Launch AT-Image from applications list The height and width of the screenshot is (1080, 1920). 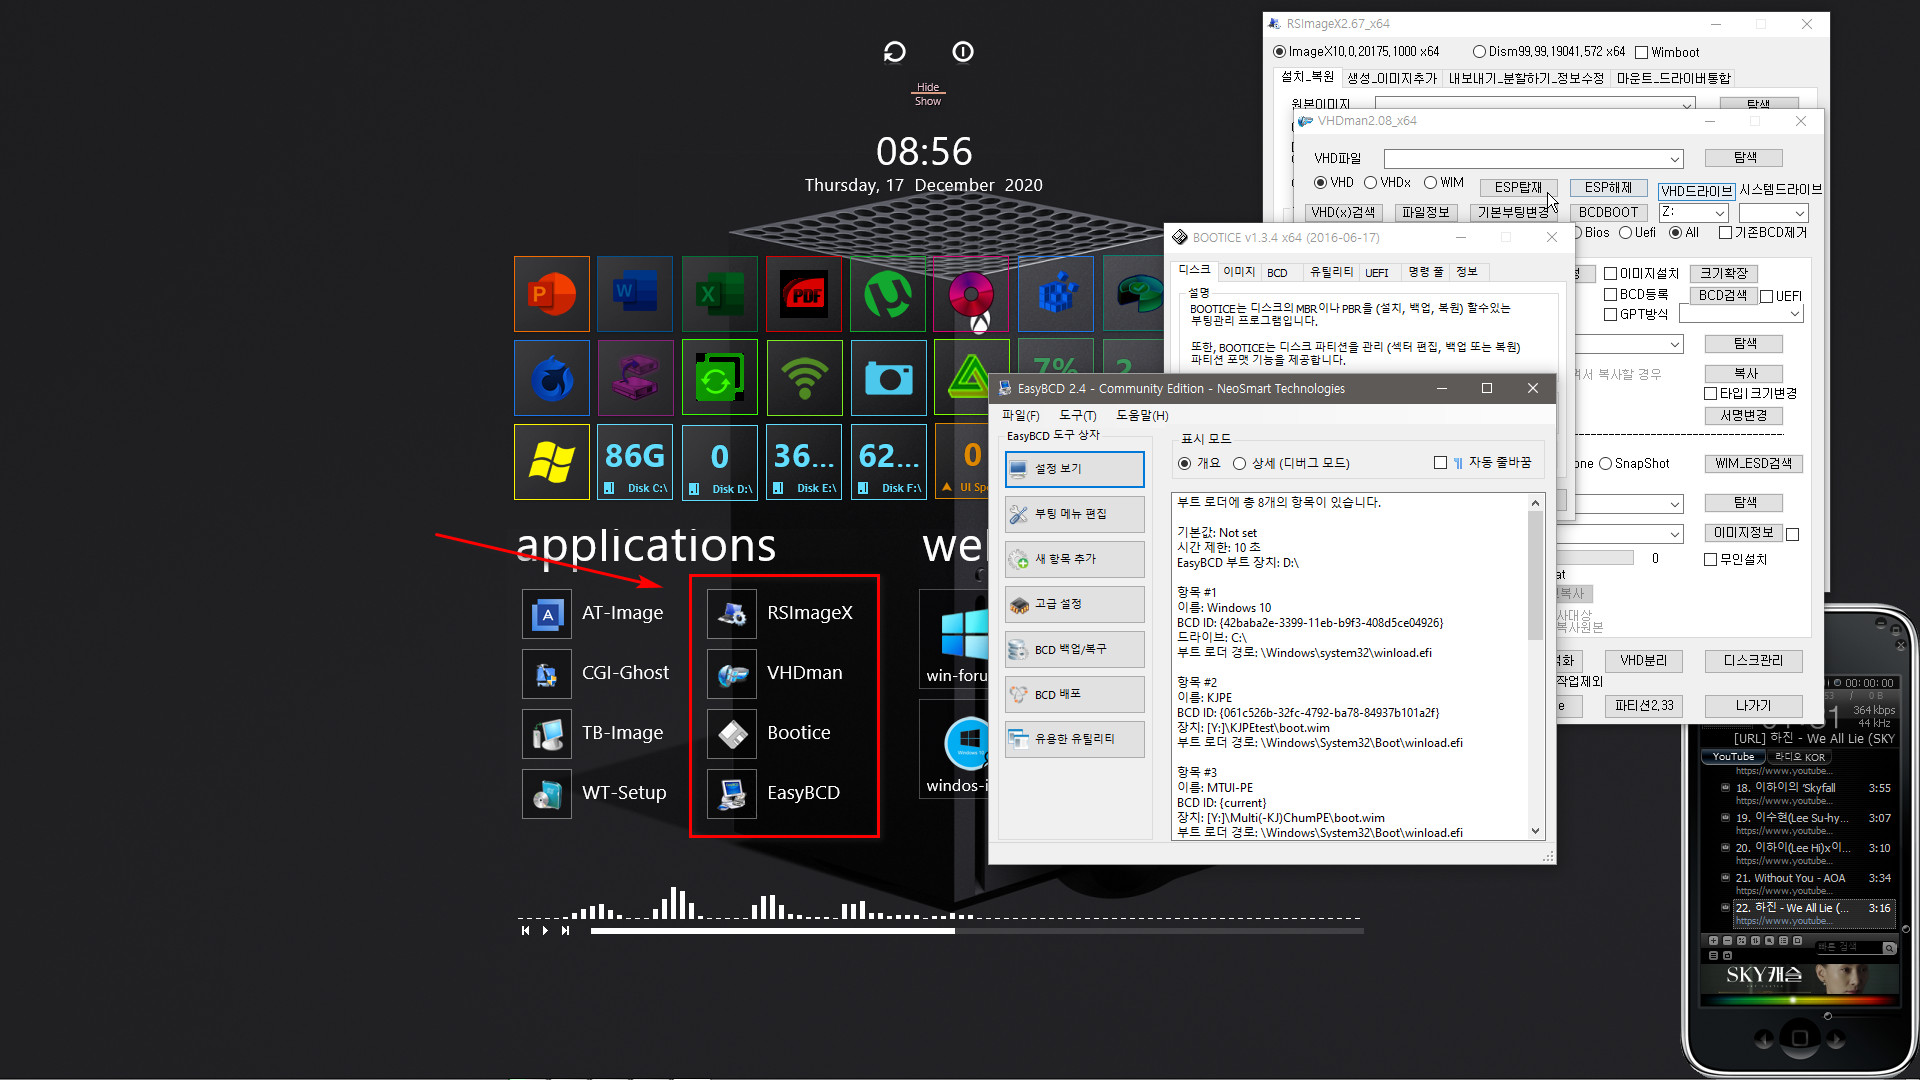tap(596, 613)
